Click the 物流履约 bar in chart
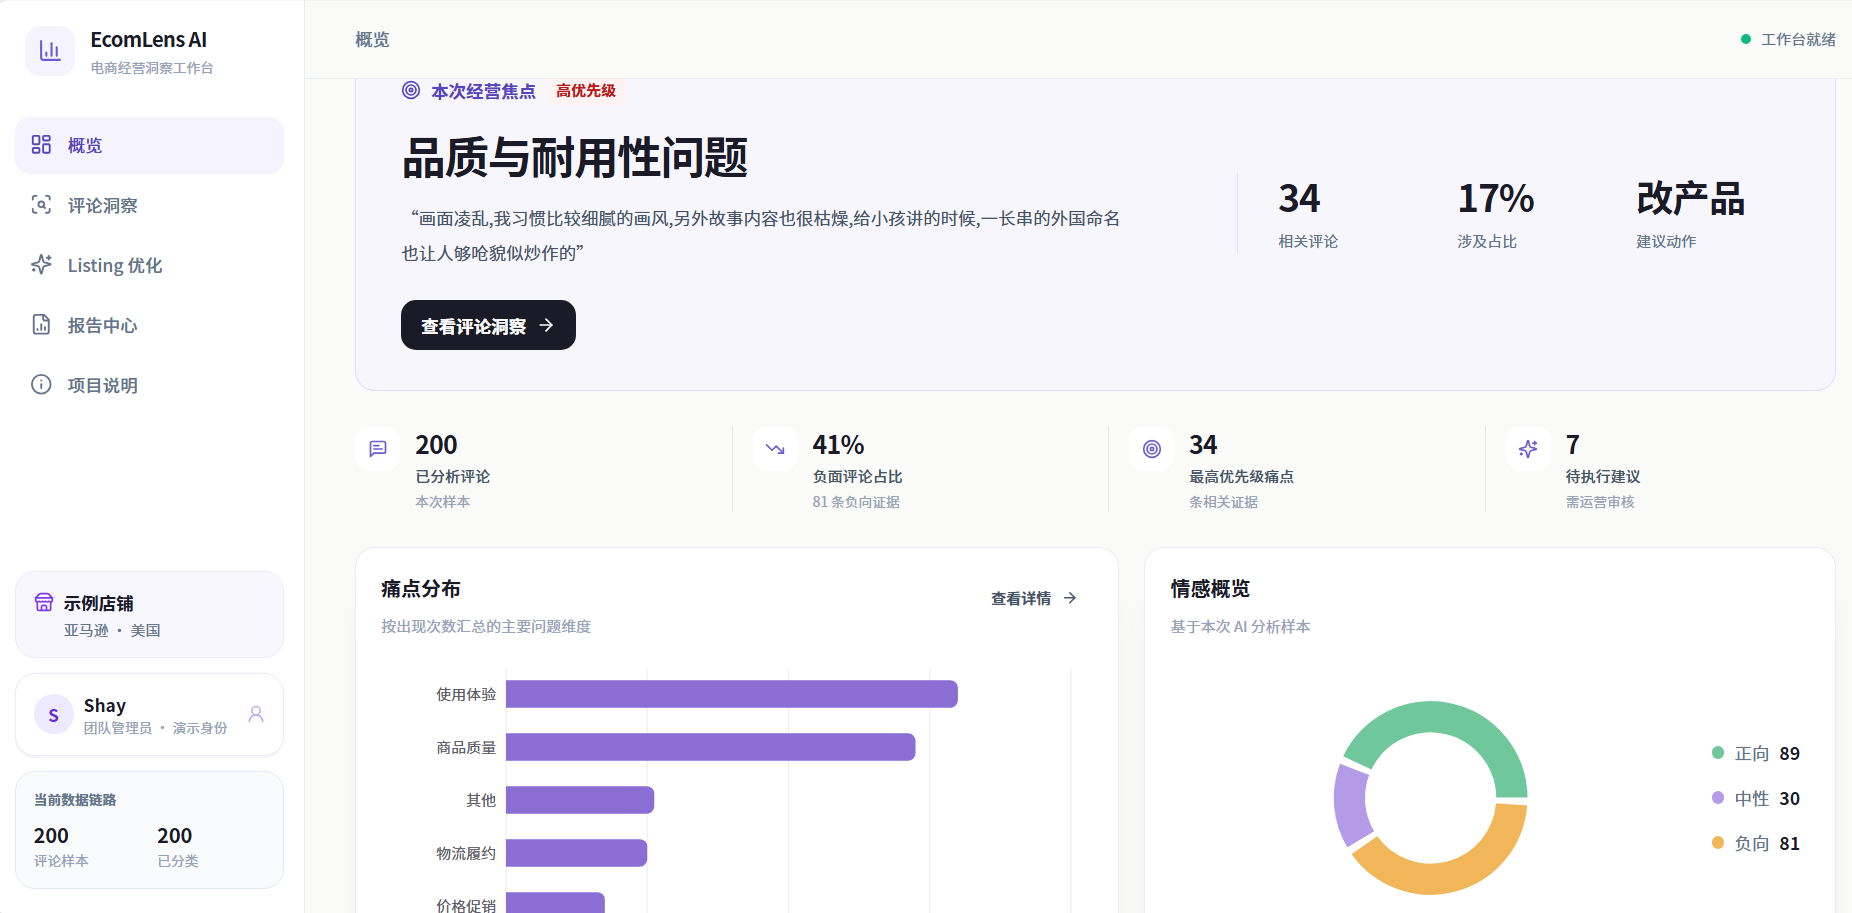 click(x=577, y=853)
